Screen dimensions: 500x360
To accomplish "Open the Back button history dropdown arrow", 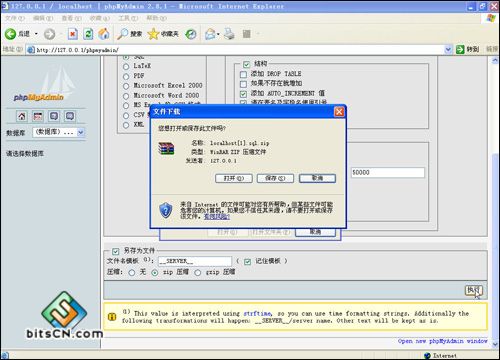I will tap(36, 34).
